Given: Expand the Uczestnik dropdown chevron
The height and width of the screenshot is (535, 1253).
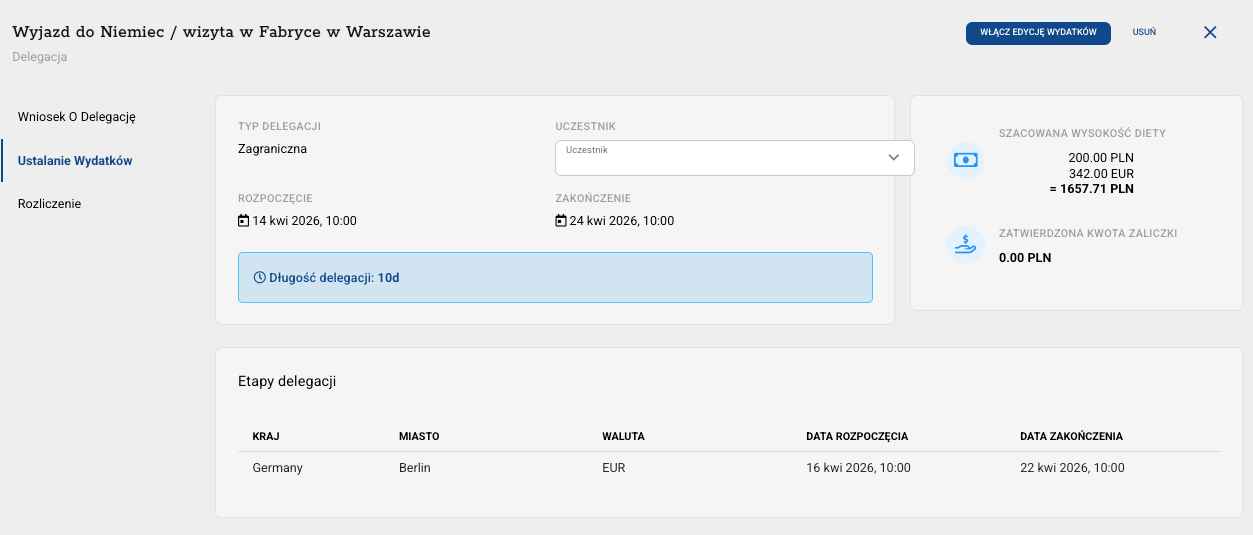Looking at the screenshot, I should [894, 157].
